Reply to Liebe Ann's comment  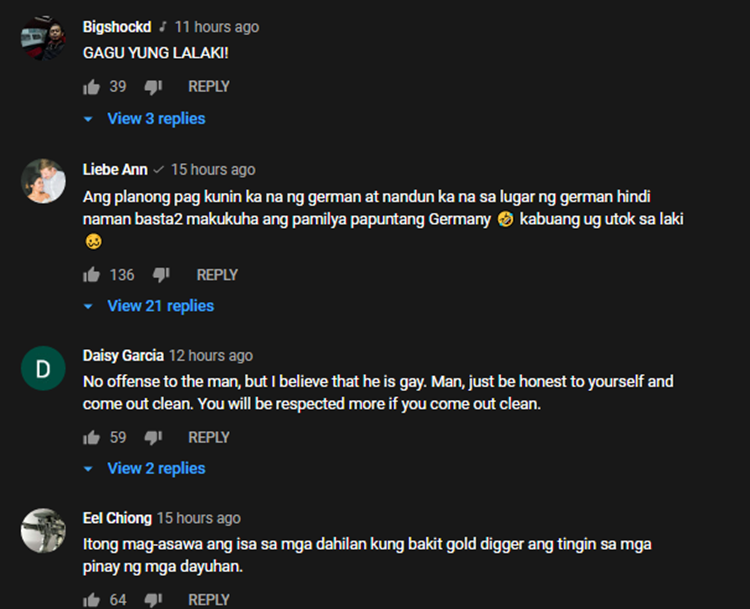217,275
